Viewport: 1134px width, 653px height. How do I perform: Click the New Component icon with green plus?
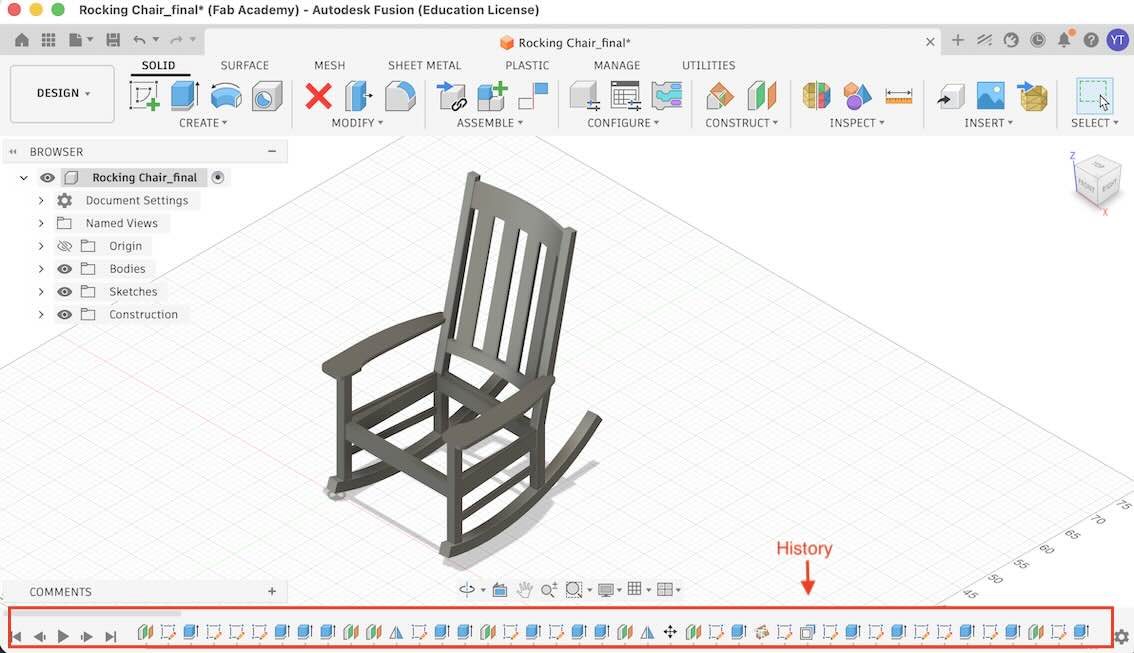click(x=492, y=95)
